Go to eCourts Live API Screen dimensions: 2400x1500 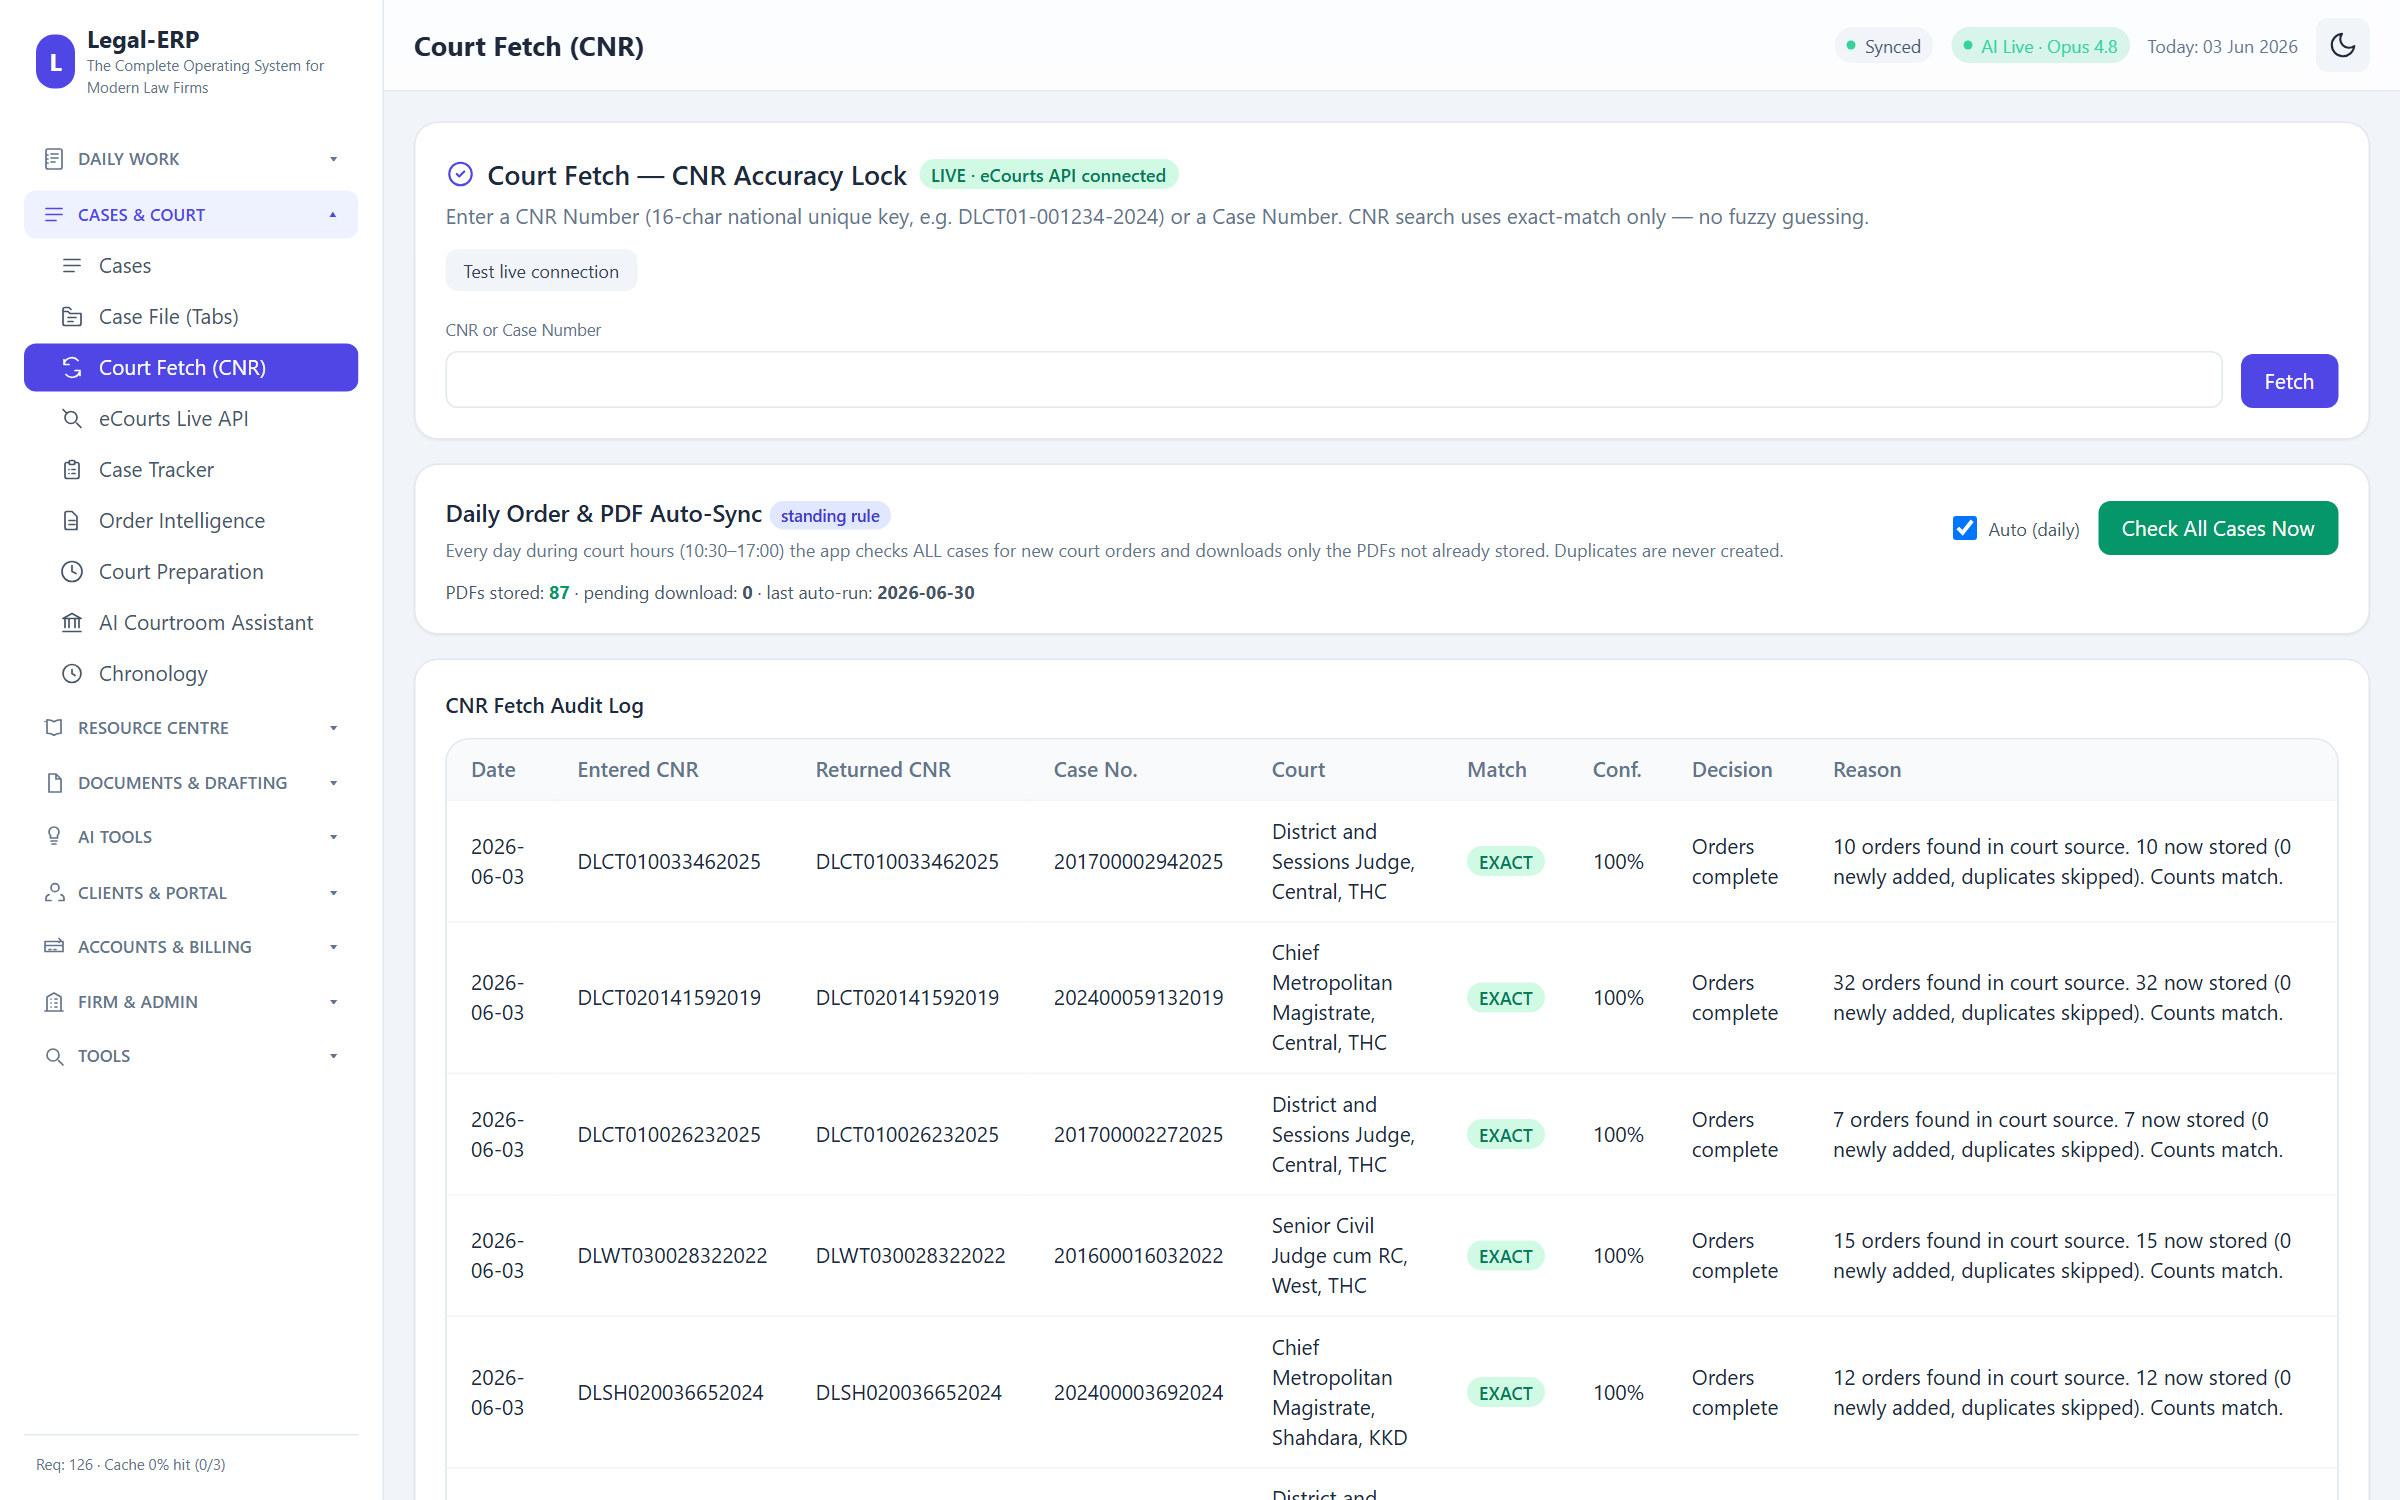click(x=191, y=419)
